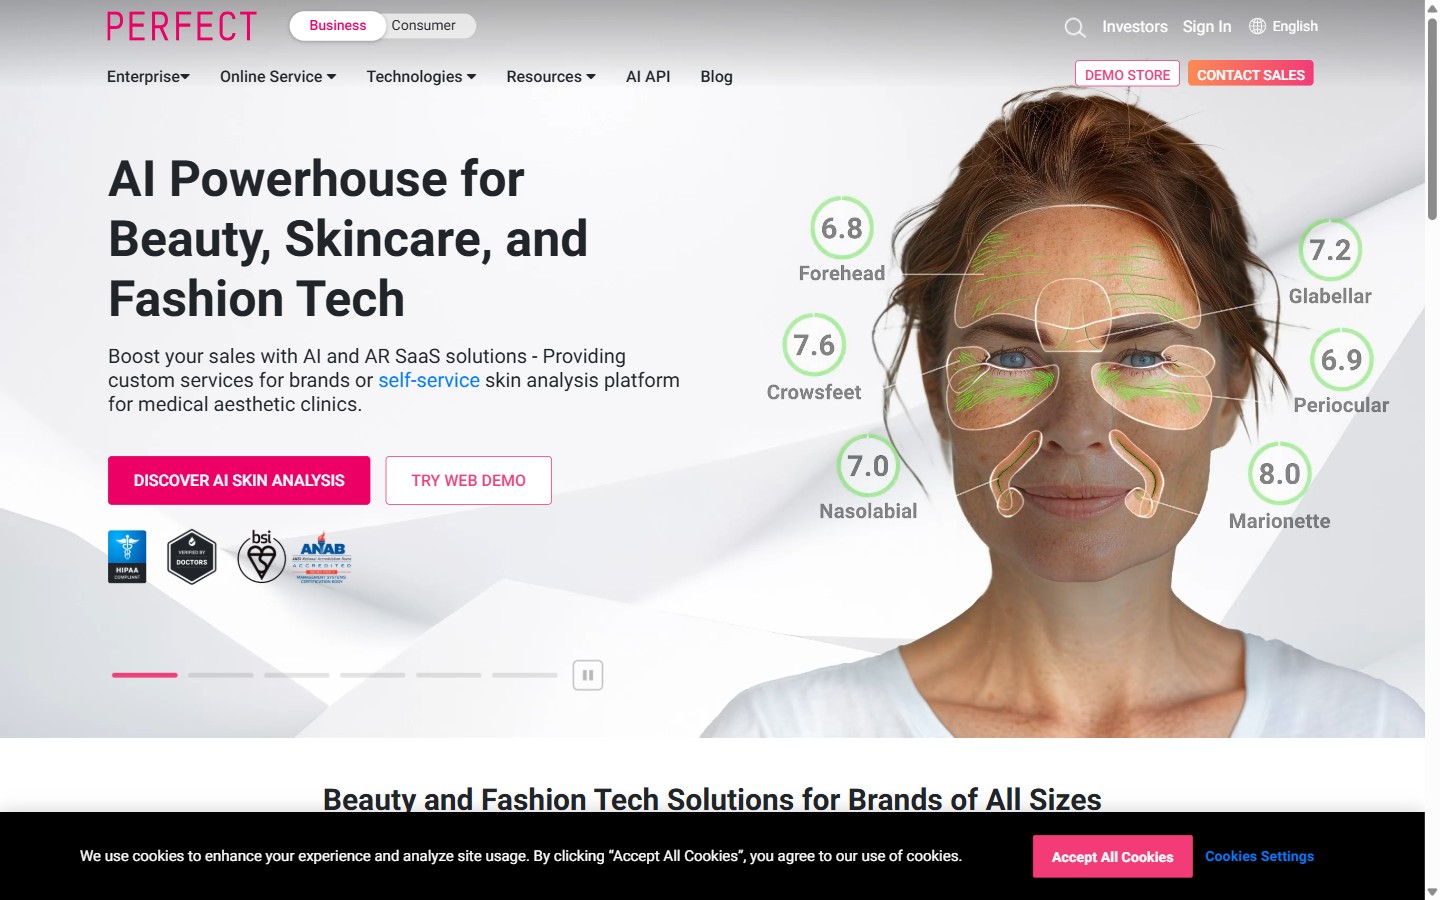Select the 6.9 Periocular score circle

click(1341, 359)
